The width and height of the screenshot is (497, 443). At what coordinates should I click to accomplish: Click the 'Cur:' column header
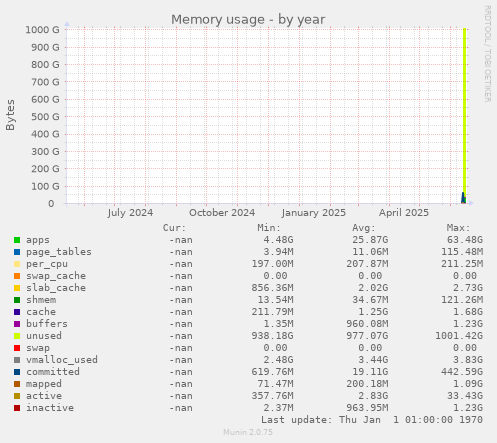(174, 228)
